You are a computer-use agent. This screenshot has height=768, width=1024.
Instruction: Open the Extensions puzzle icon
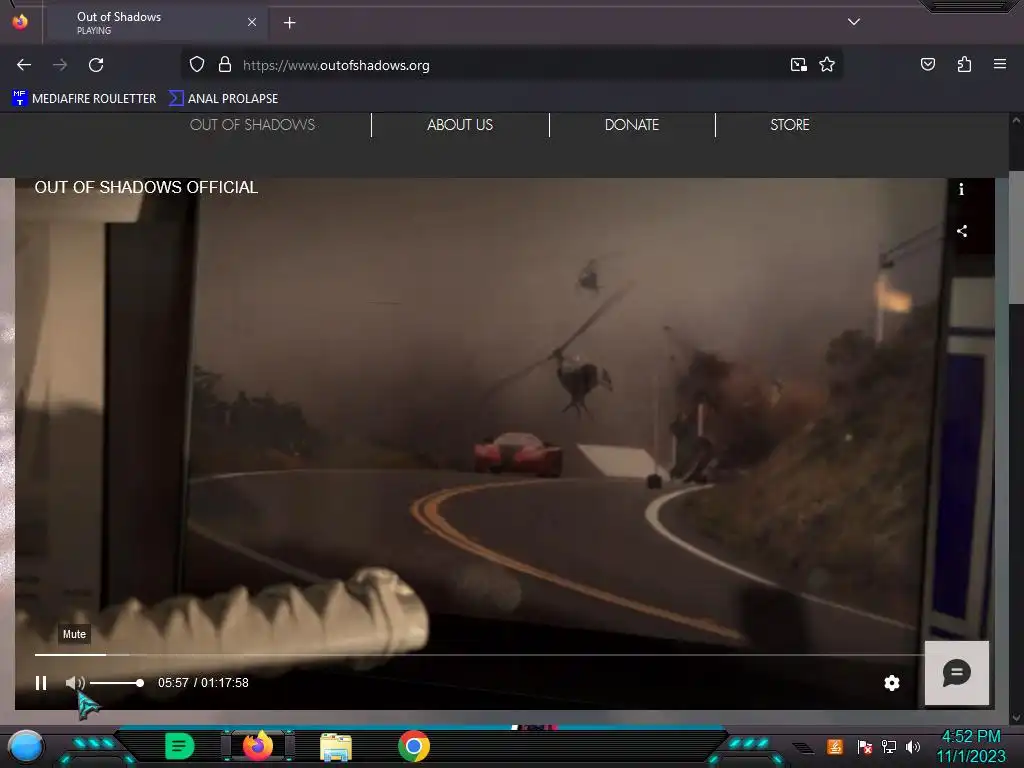point(964,64)
